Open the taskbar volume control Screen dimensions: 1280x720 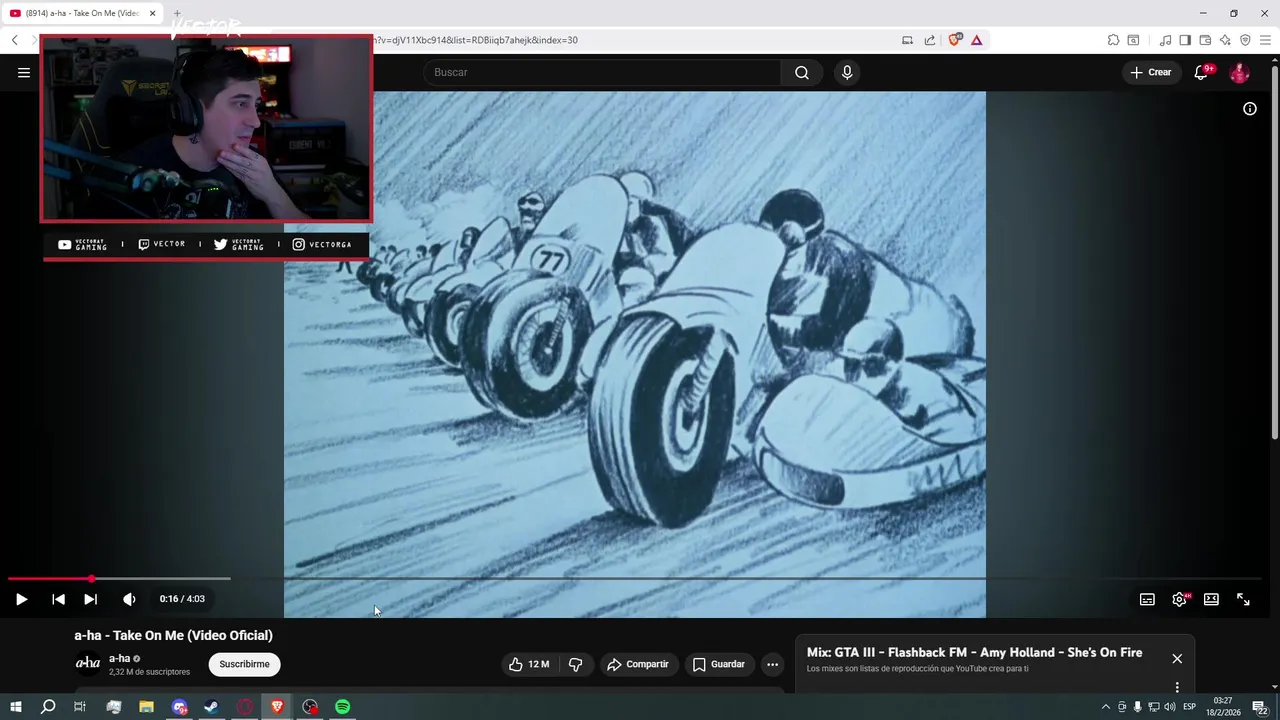coord(1170,707)
